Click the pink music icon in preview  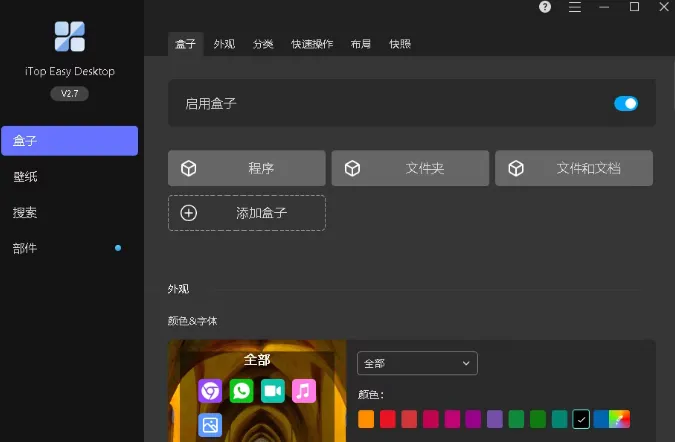[x=304, y=391]
